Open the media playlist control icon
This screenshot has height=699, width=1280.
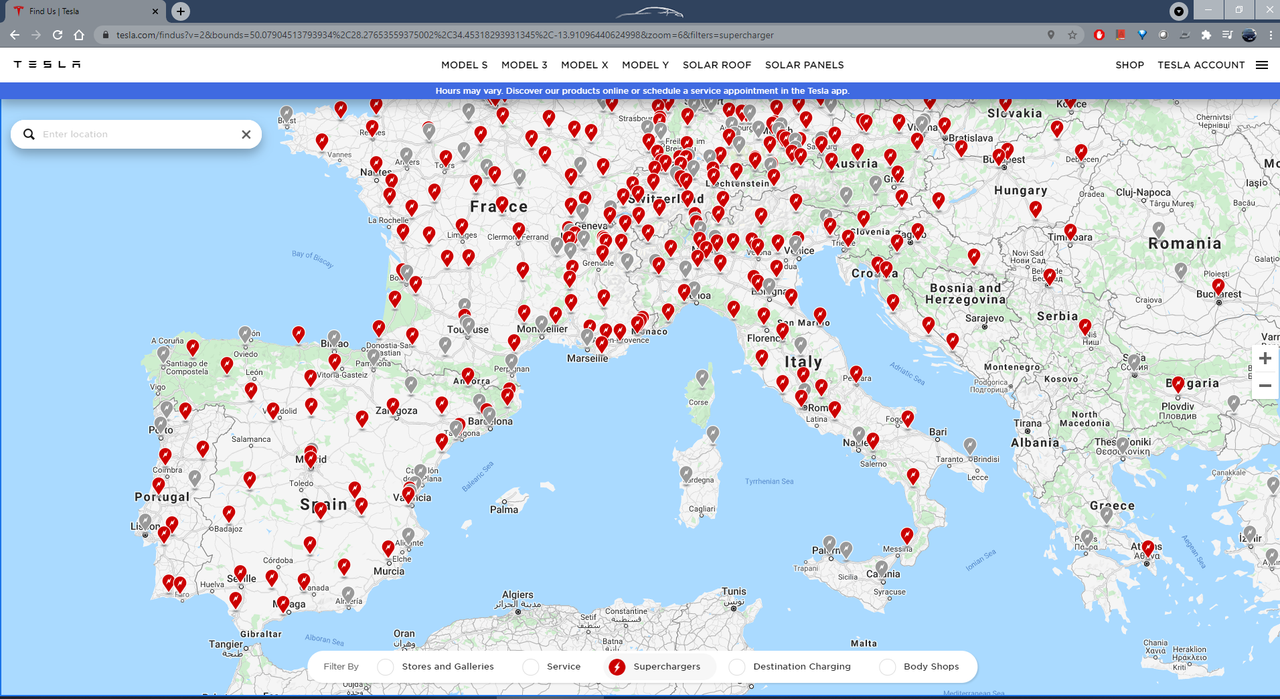pyautogui.click(x=1227, y=35)
